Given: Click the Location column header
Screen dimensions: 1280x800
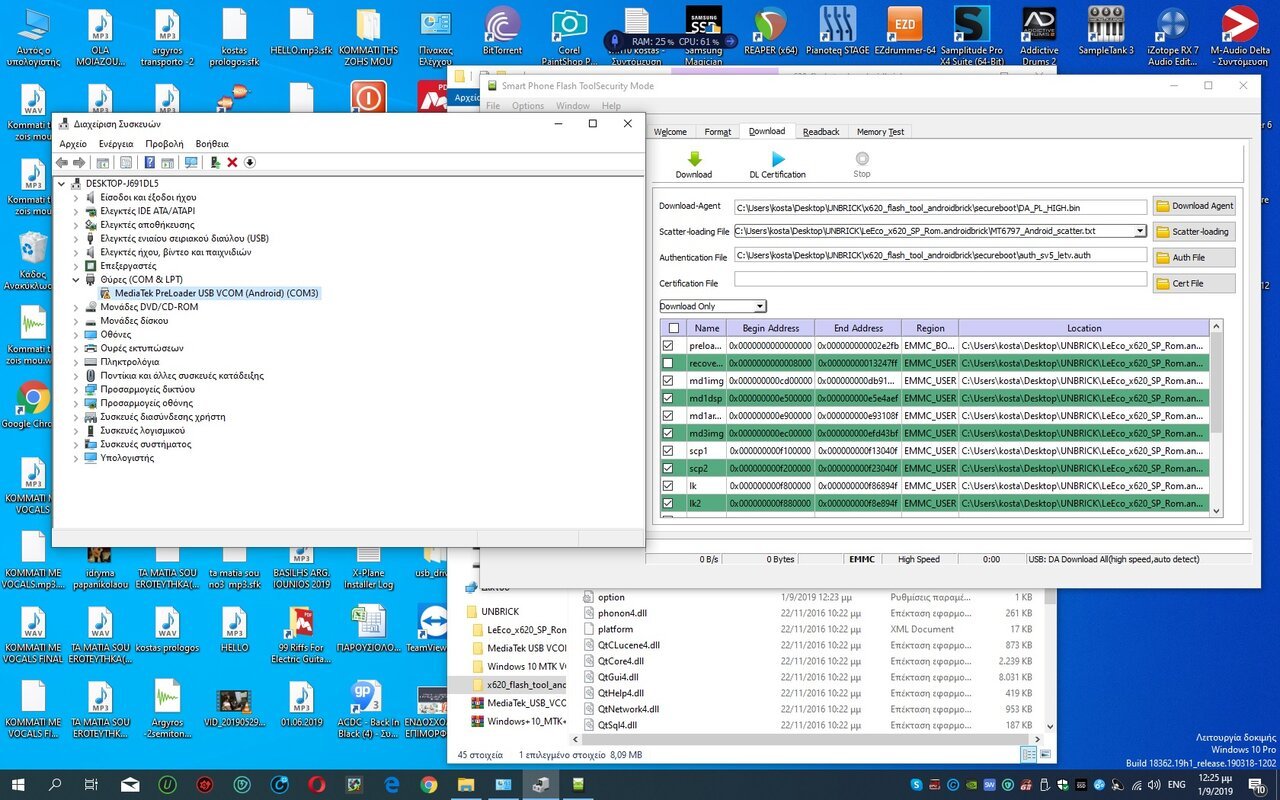Looking at the screenshot, I should [x=1083, y=328].
